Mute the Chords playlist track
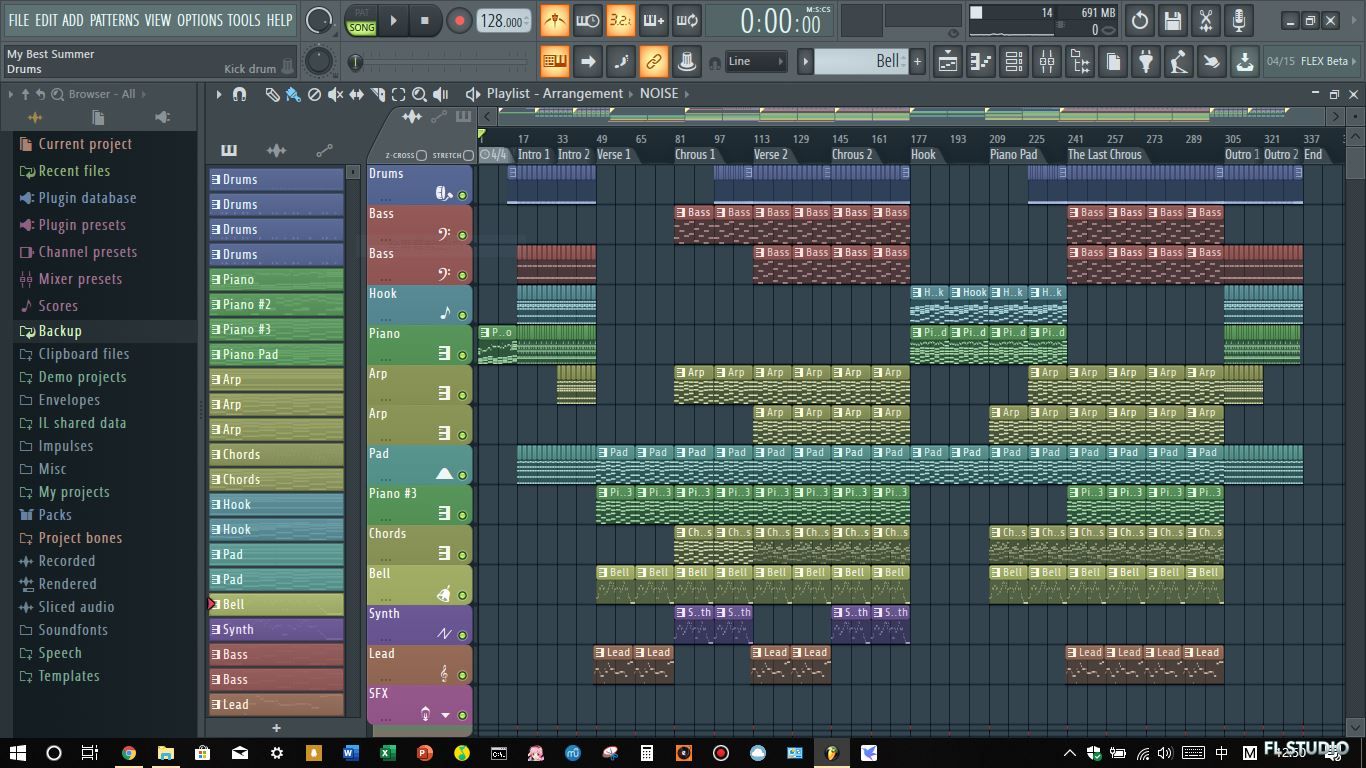Viewport: 1366px width, 768px height. [x=462, y=555]
